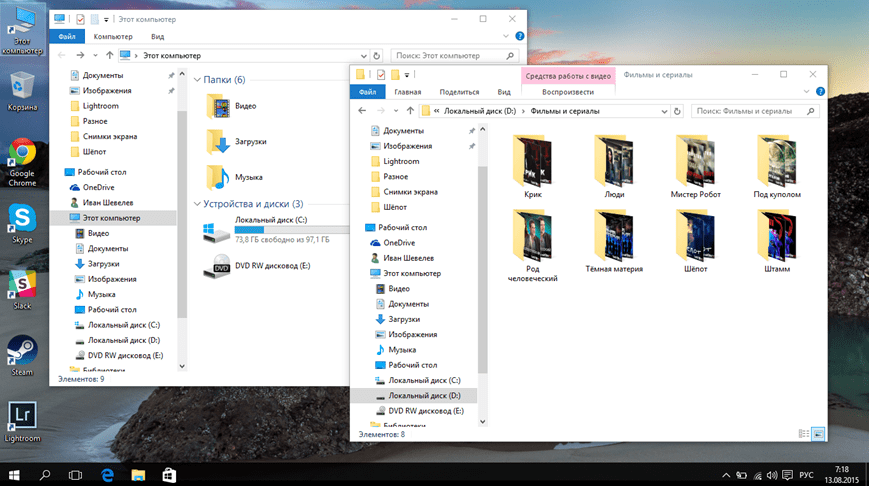Click the Microsoft Edge taskbar icon
Viewport: 869px width, 486px height.
106,474
